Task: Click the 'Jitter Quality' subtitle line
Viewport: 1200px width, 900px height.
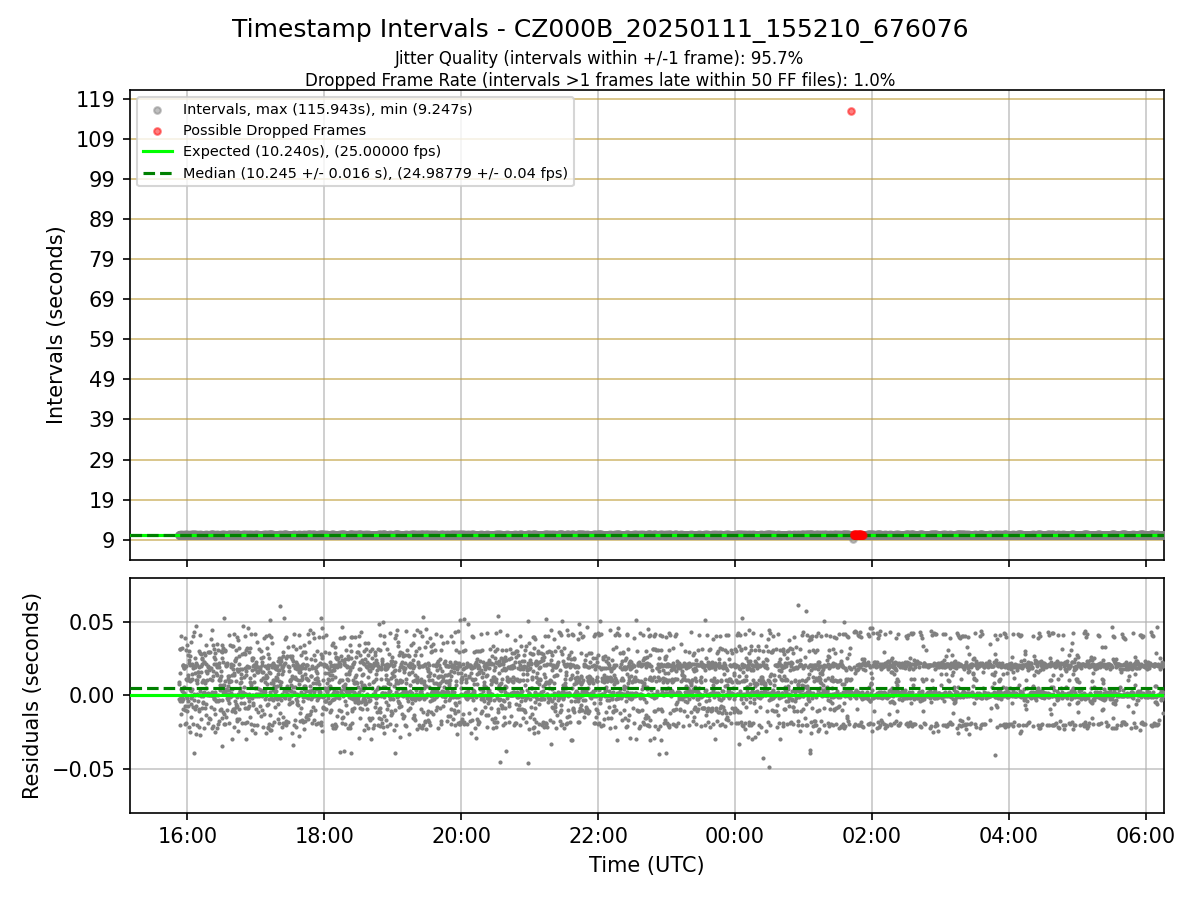Action: pos(599,59)
